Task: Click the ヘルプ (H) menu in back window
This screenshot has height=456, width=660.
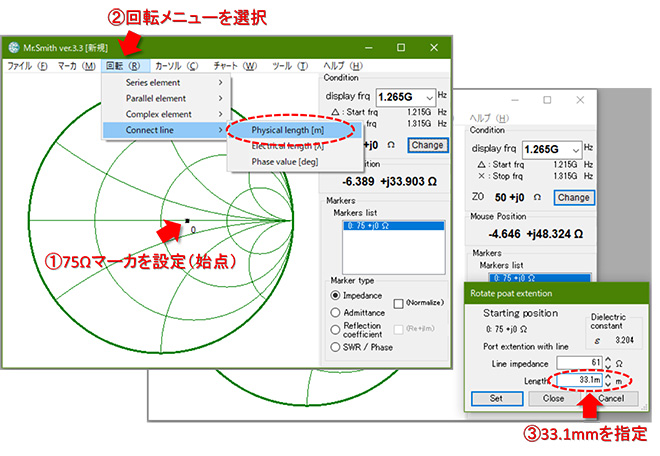Action: (489, 118)
